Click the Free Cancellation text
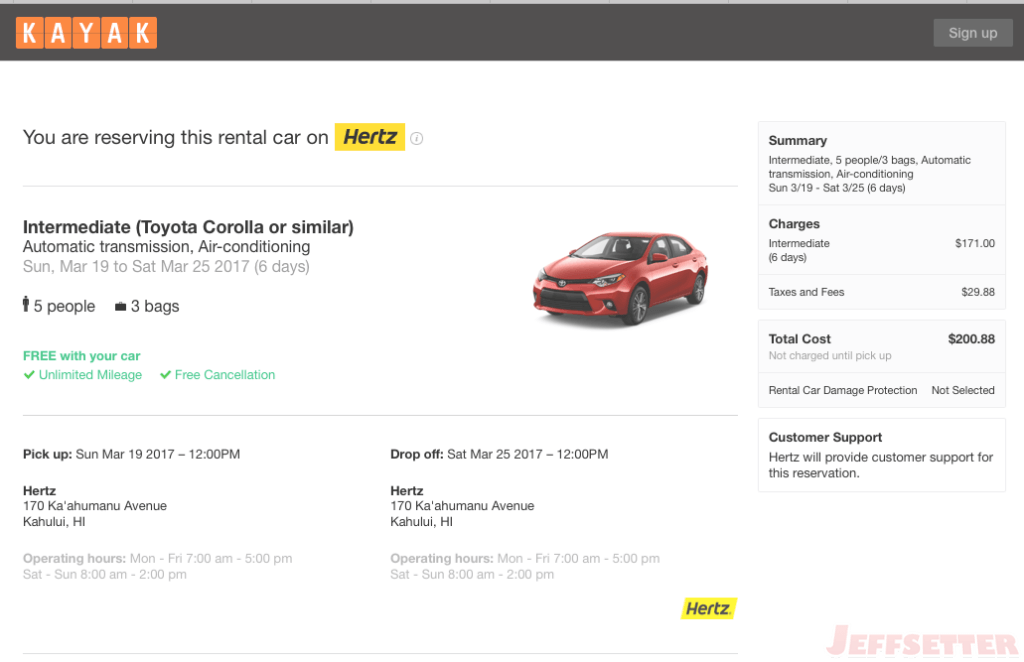The height and width of the screenshot is (662, 1024). click(x=225, y=375)
